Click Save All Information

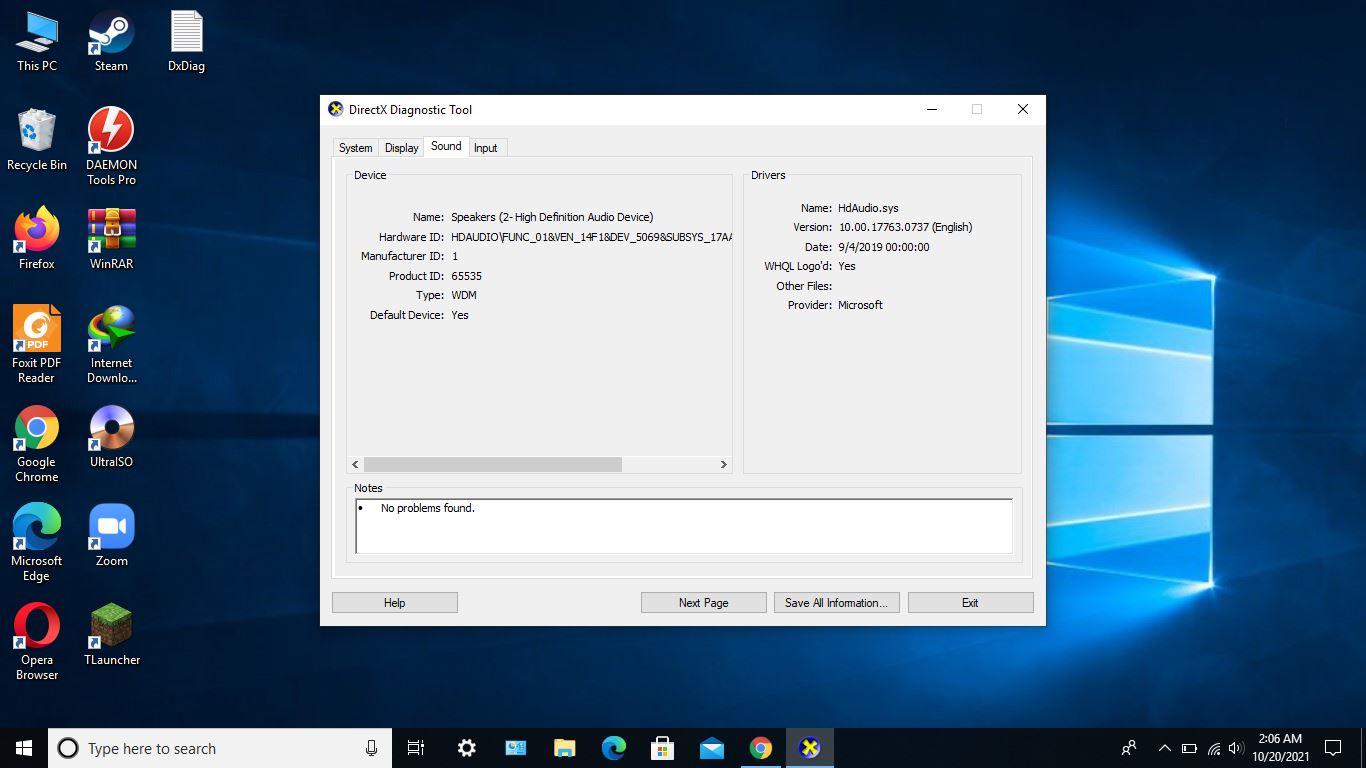[x=836, y=602]
